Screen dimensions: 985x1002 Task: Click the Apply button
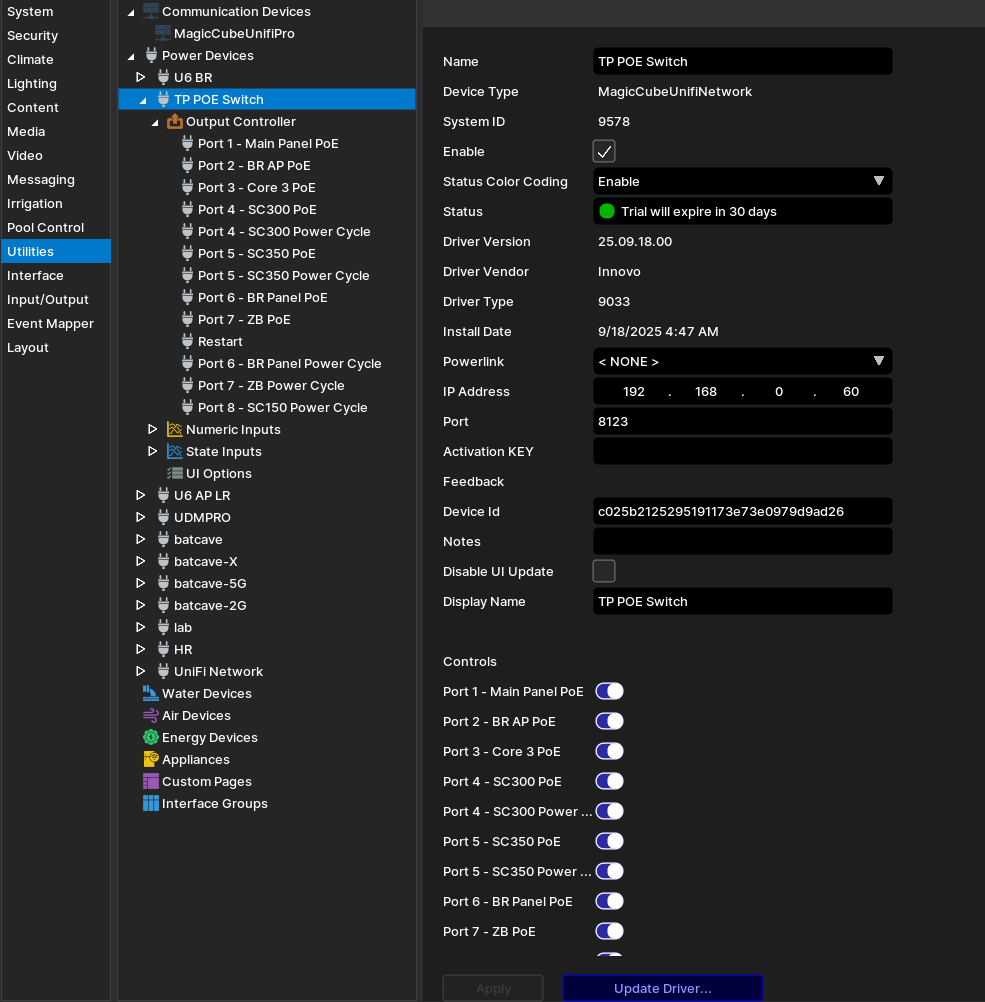493,988
